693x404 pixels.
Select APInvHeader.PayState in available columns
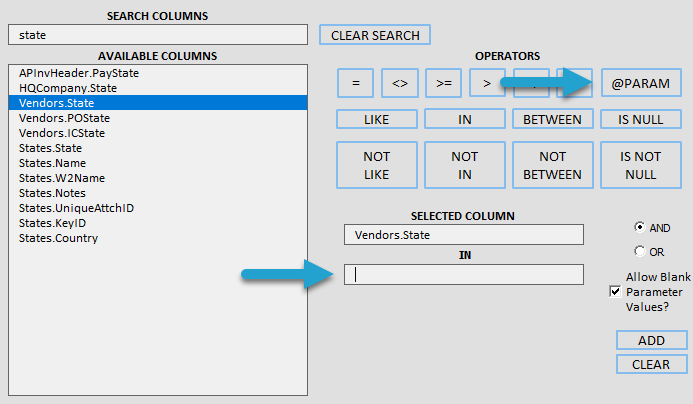tap(158, 73)
